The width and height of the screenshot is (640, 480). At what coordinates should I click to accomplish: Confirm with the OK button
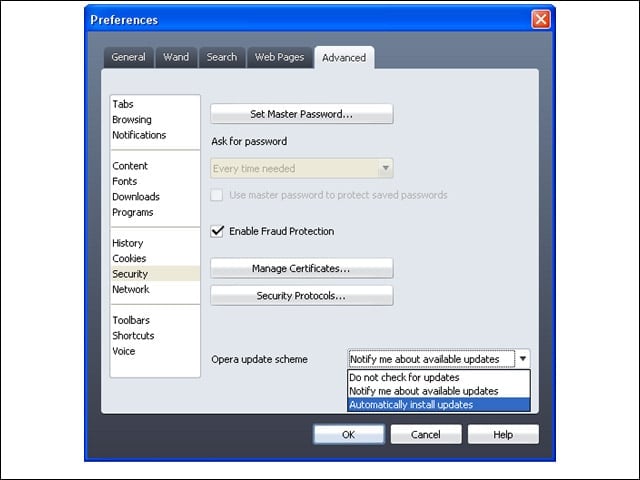[x=349, y=434]
